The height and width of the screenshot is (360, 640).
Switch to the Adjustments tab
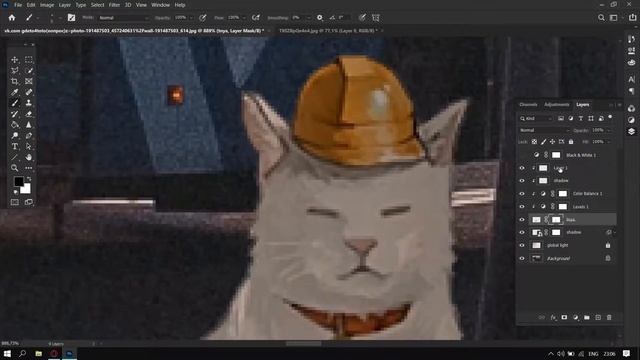(x=557, y=105)
